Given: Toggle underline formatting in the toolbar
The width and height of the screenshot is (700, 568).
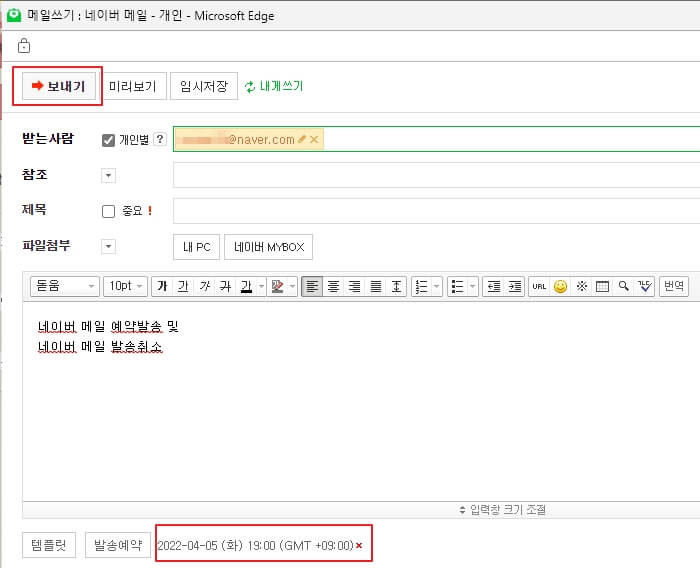Looking at the screenshot, I should point(183,286).
